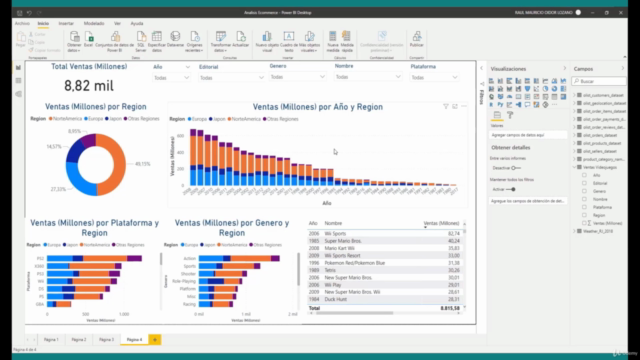Image resolution: width=640 pixels, height=360 pixels.
Task: Open the Archivo menu
Action: coord(22,24)
